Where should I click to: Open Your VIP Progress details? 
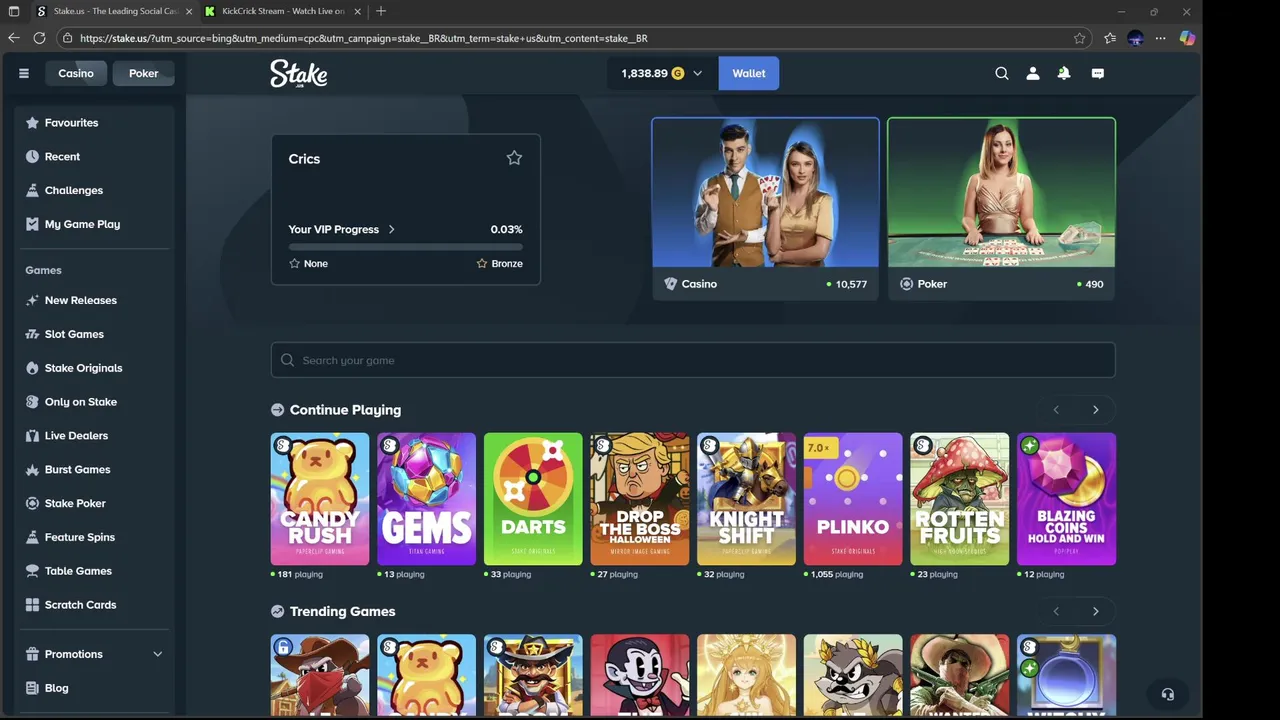(x=342, y=229)
